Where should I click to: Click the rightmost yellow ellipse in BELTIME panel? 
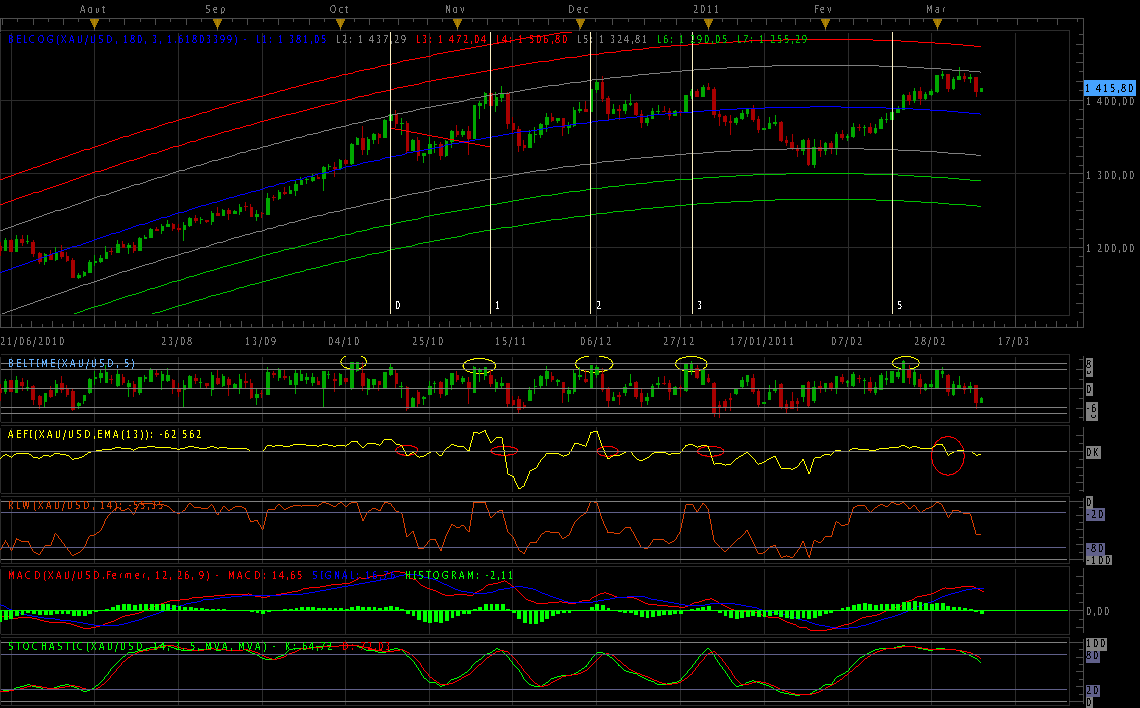coord(906,362)
